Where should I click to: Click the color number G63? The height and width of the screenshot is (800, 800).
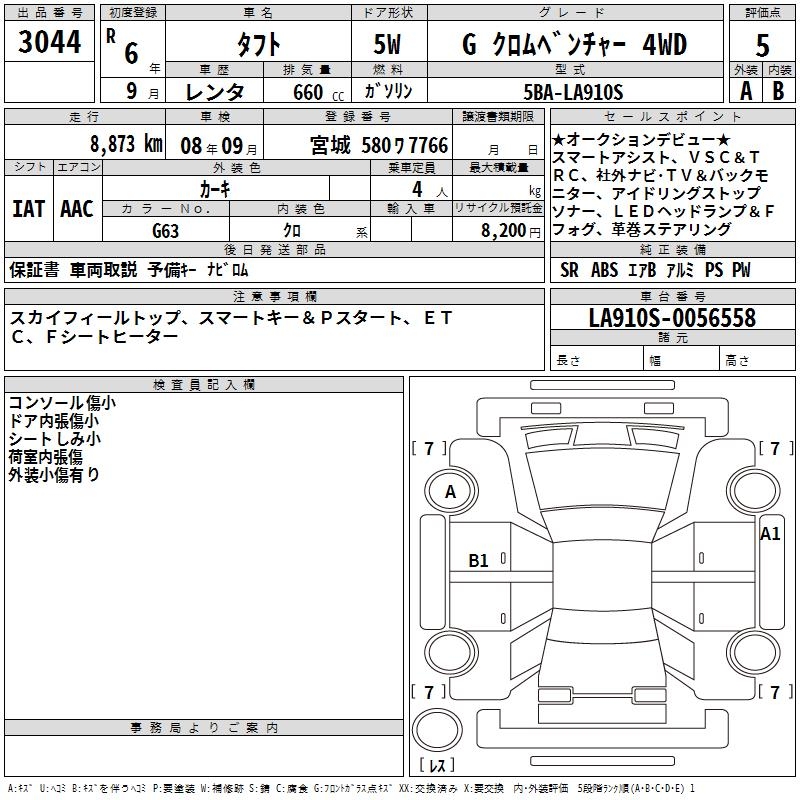pos(166,231)
